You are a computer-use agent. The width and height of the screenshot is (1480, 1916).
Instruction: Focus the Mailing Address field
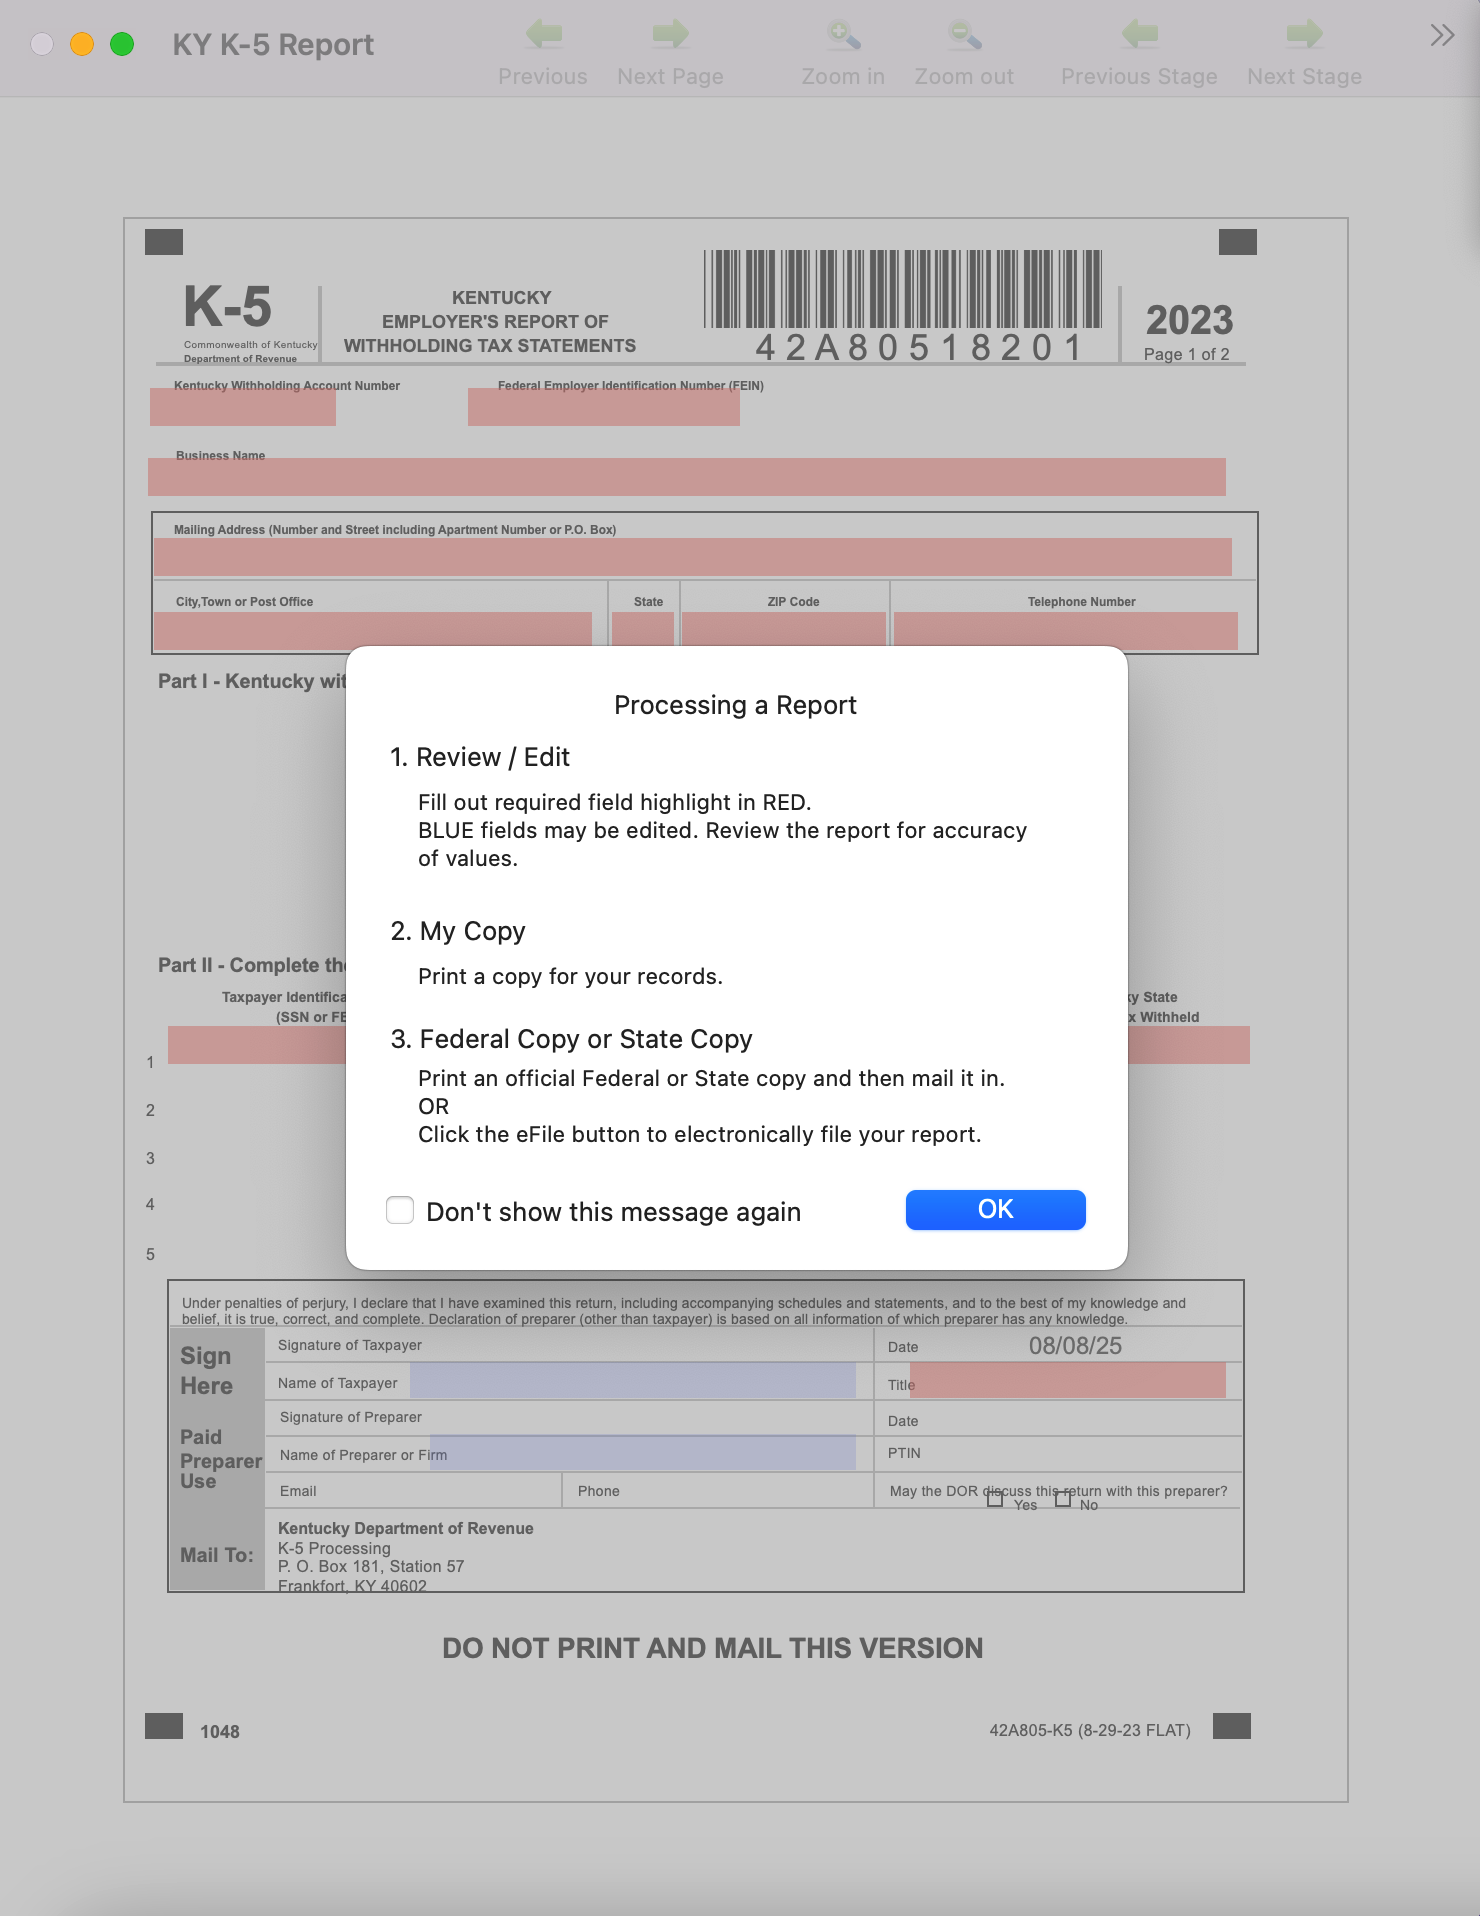(x=692, y=557)
